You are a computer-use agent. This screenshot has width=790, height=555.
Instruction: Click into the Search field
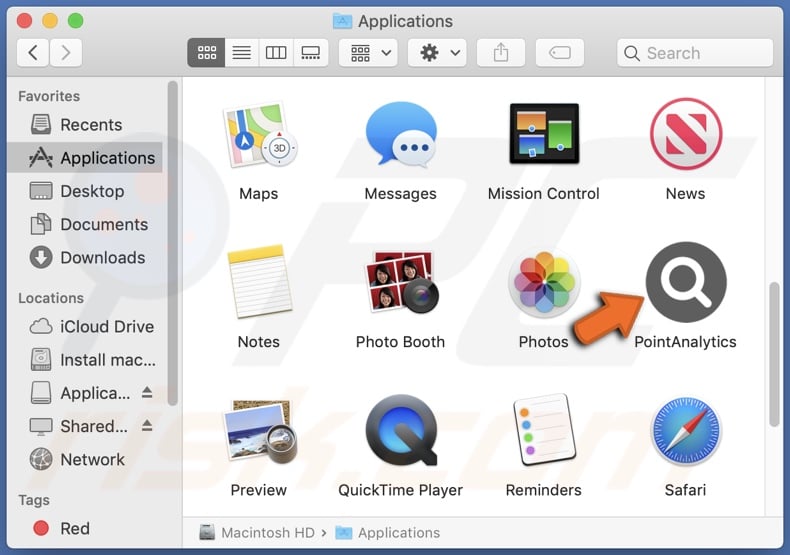click(695, 52)
